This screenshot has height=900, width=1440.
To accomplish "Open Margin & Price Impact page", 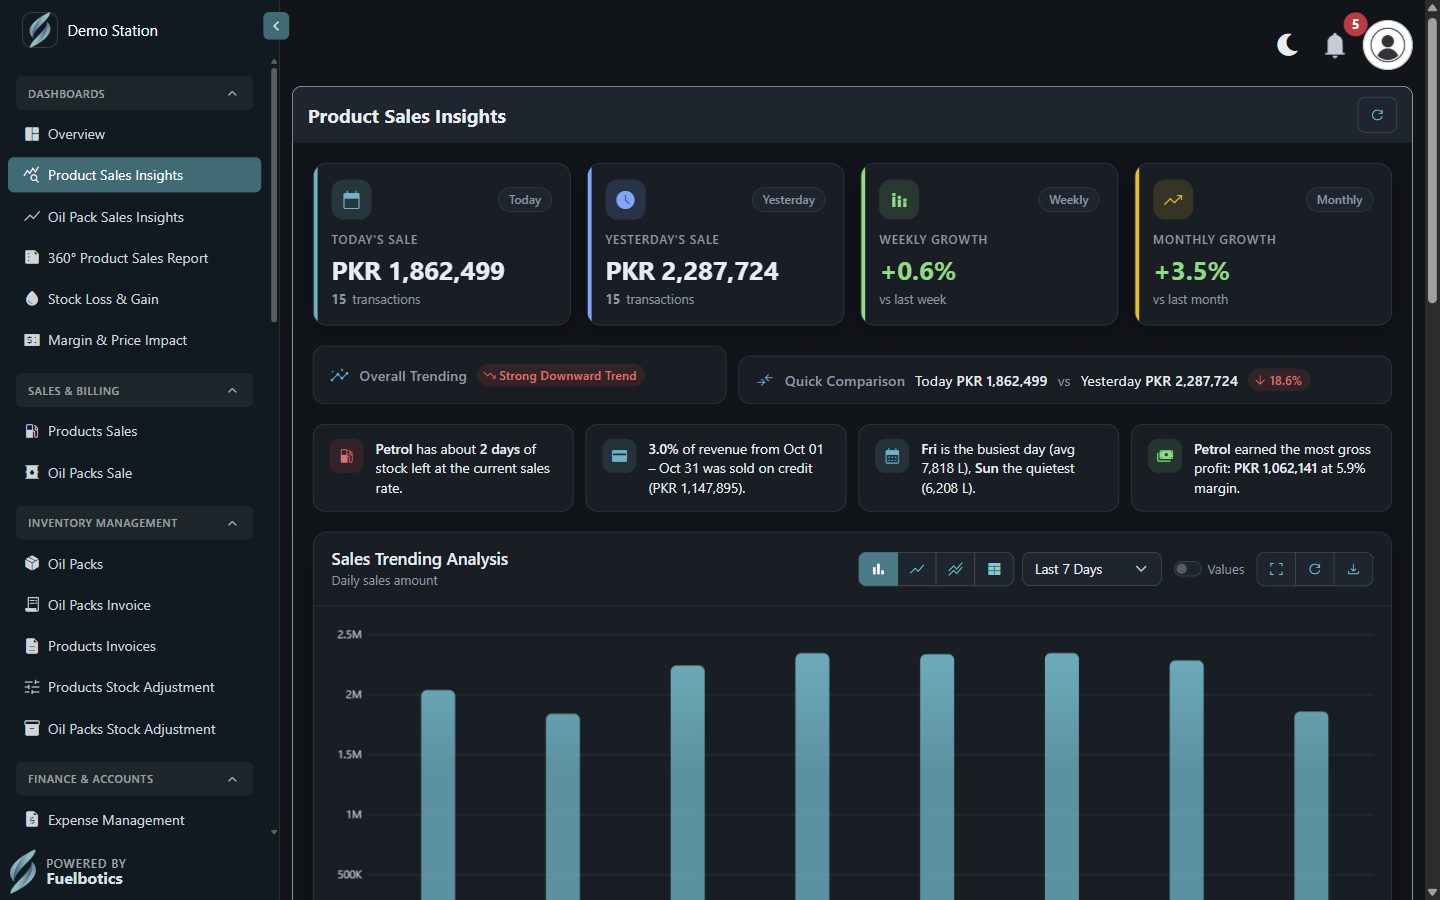I will coord(134,339).
